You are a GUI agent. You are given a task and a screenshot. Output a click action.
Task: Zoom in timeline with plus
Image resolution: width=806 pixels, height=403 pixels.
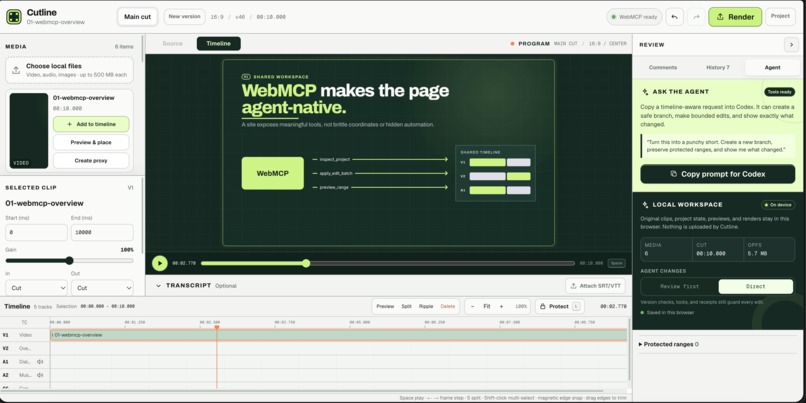tap(501, 306)
